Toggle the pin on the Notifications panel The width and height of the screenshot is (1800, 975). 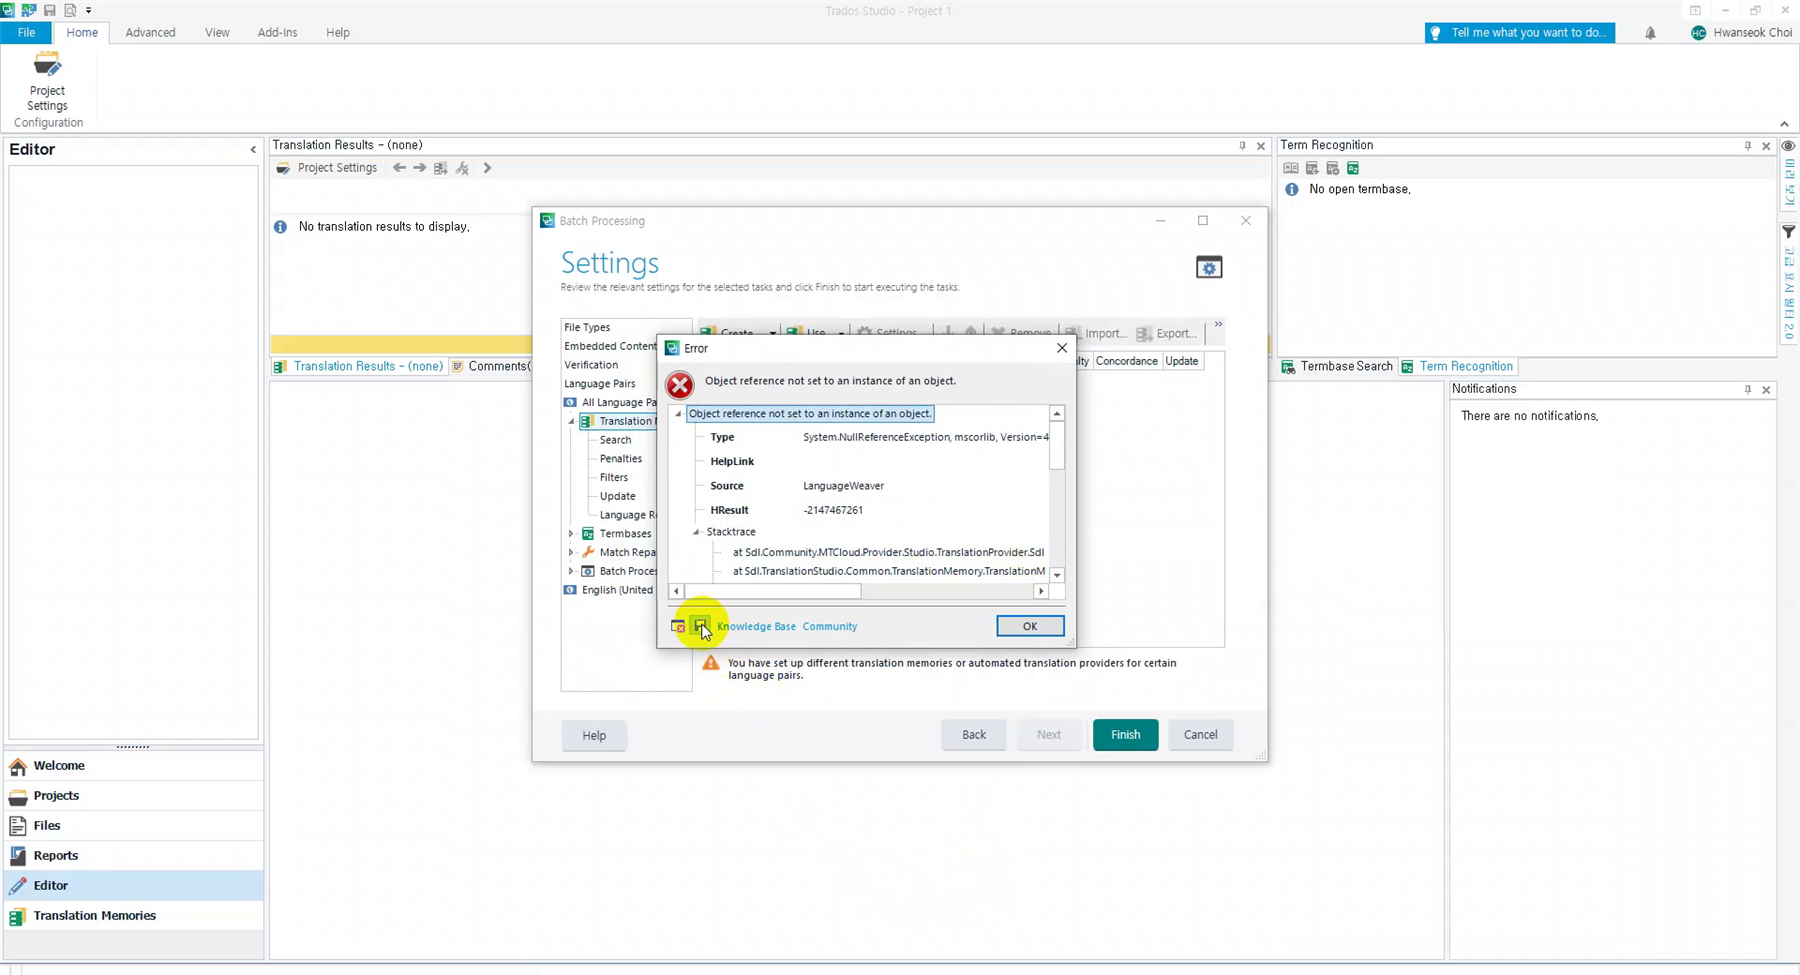1747,389
